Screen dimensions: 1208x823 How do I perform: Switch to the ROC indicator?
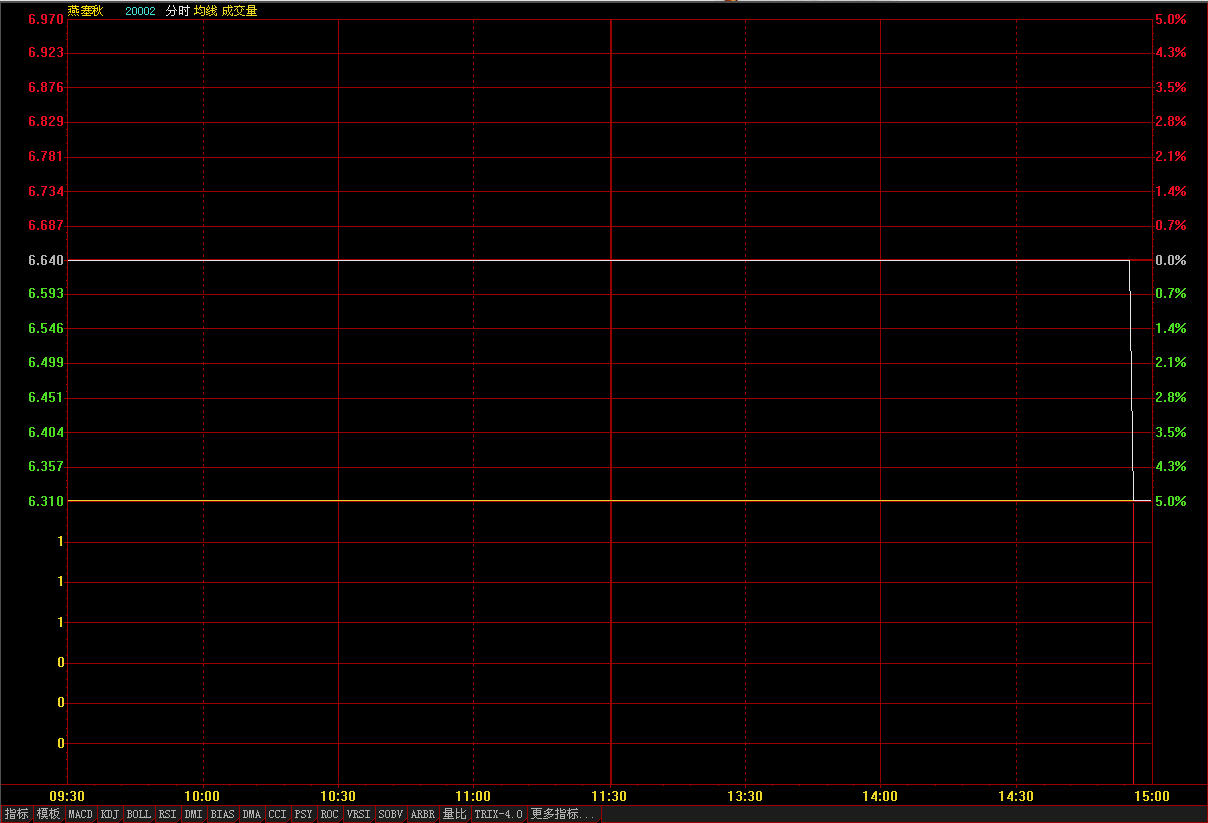[329, 814]
